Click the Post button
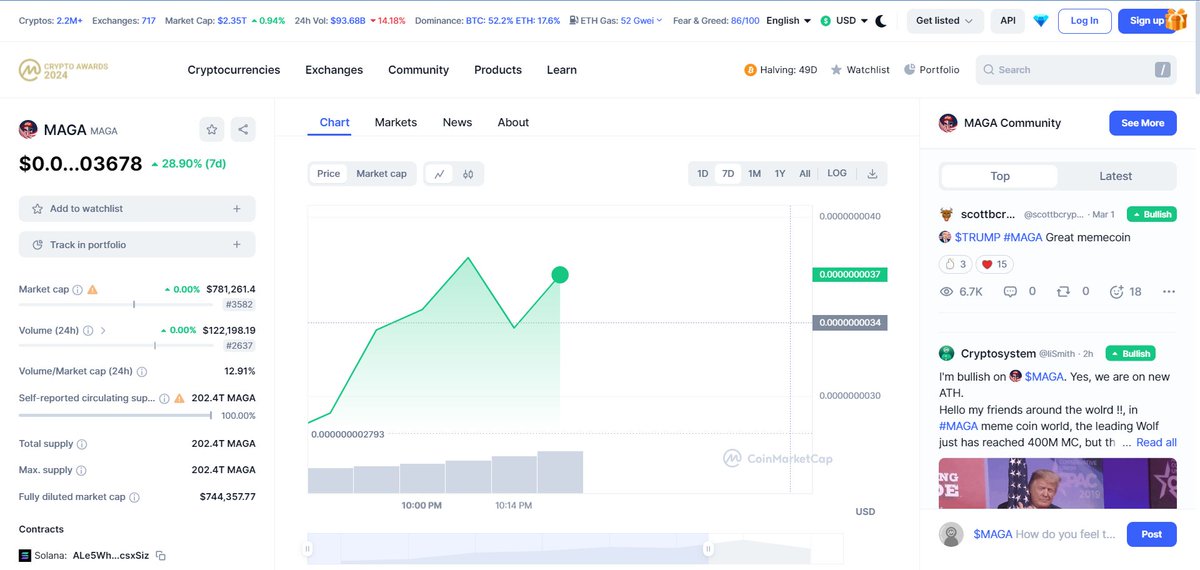The image size is (1200, 570). pos(1152,534)
